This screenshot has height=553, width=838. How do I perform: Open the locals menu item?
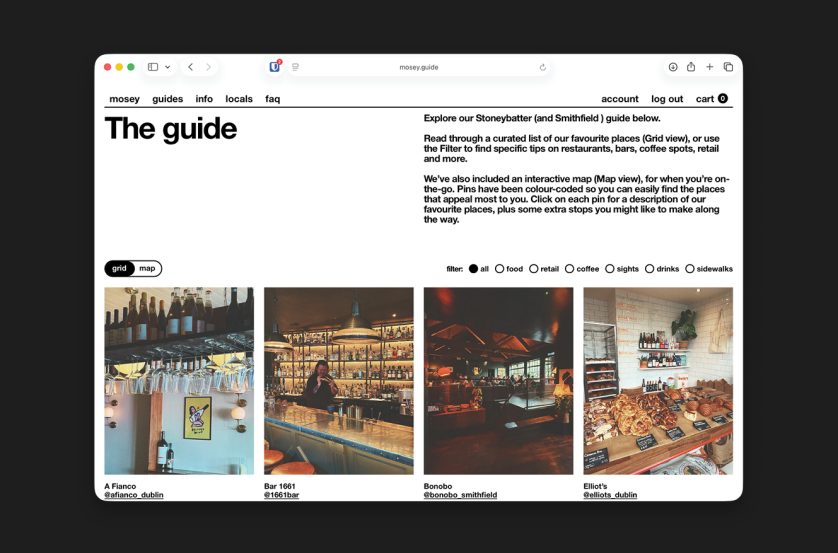click(239, 99)
